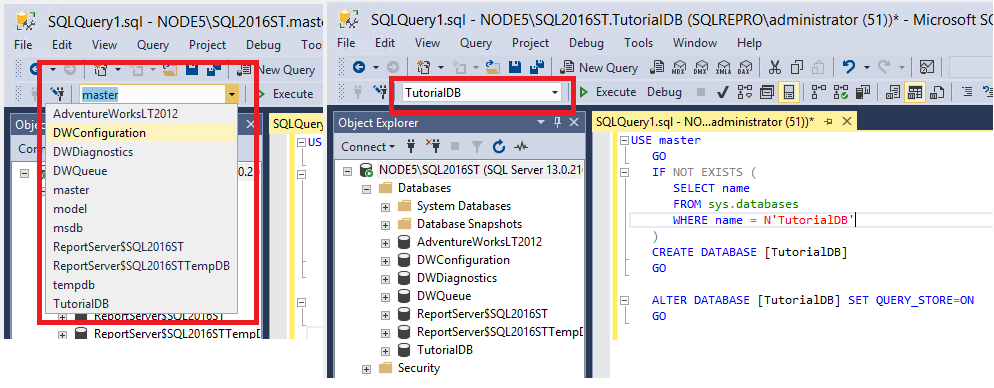Click the Change Connection icon left of TutorialDB

click(x=380, y=93)
